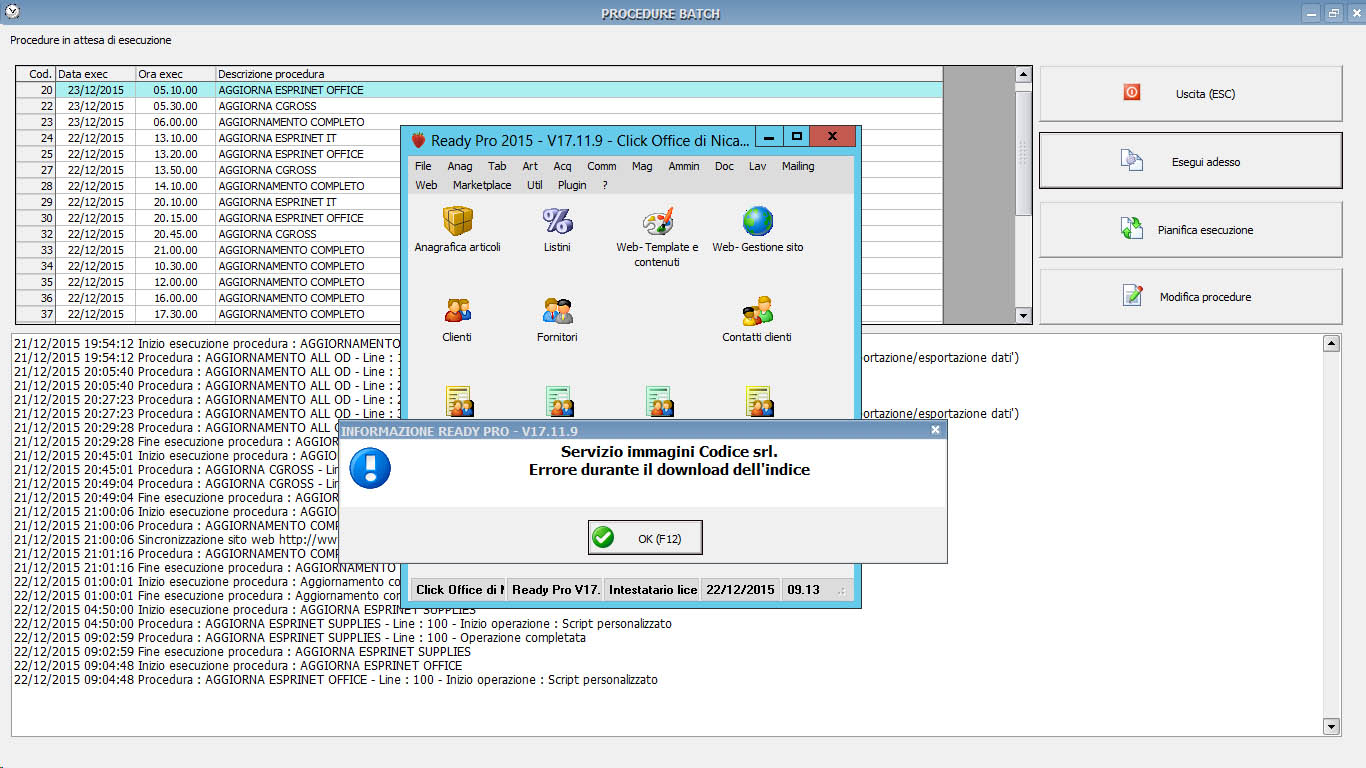The height and width of the screenshot is (768, 1366).
Task: Click procedure table scrollbar up arrow
Action: [1023, 74]
